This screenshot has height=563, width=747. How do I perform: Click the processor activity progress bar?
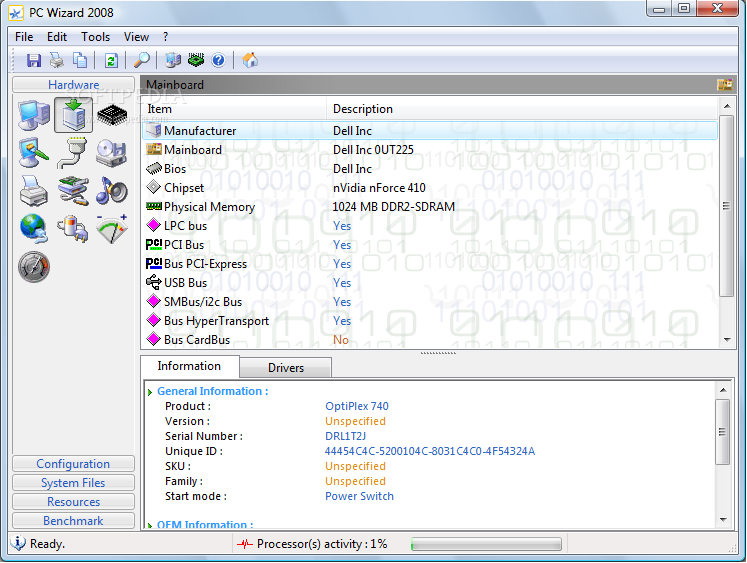[486, 544]
